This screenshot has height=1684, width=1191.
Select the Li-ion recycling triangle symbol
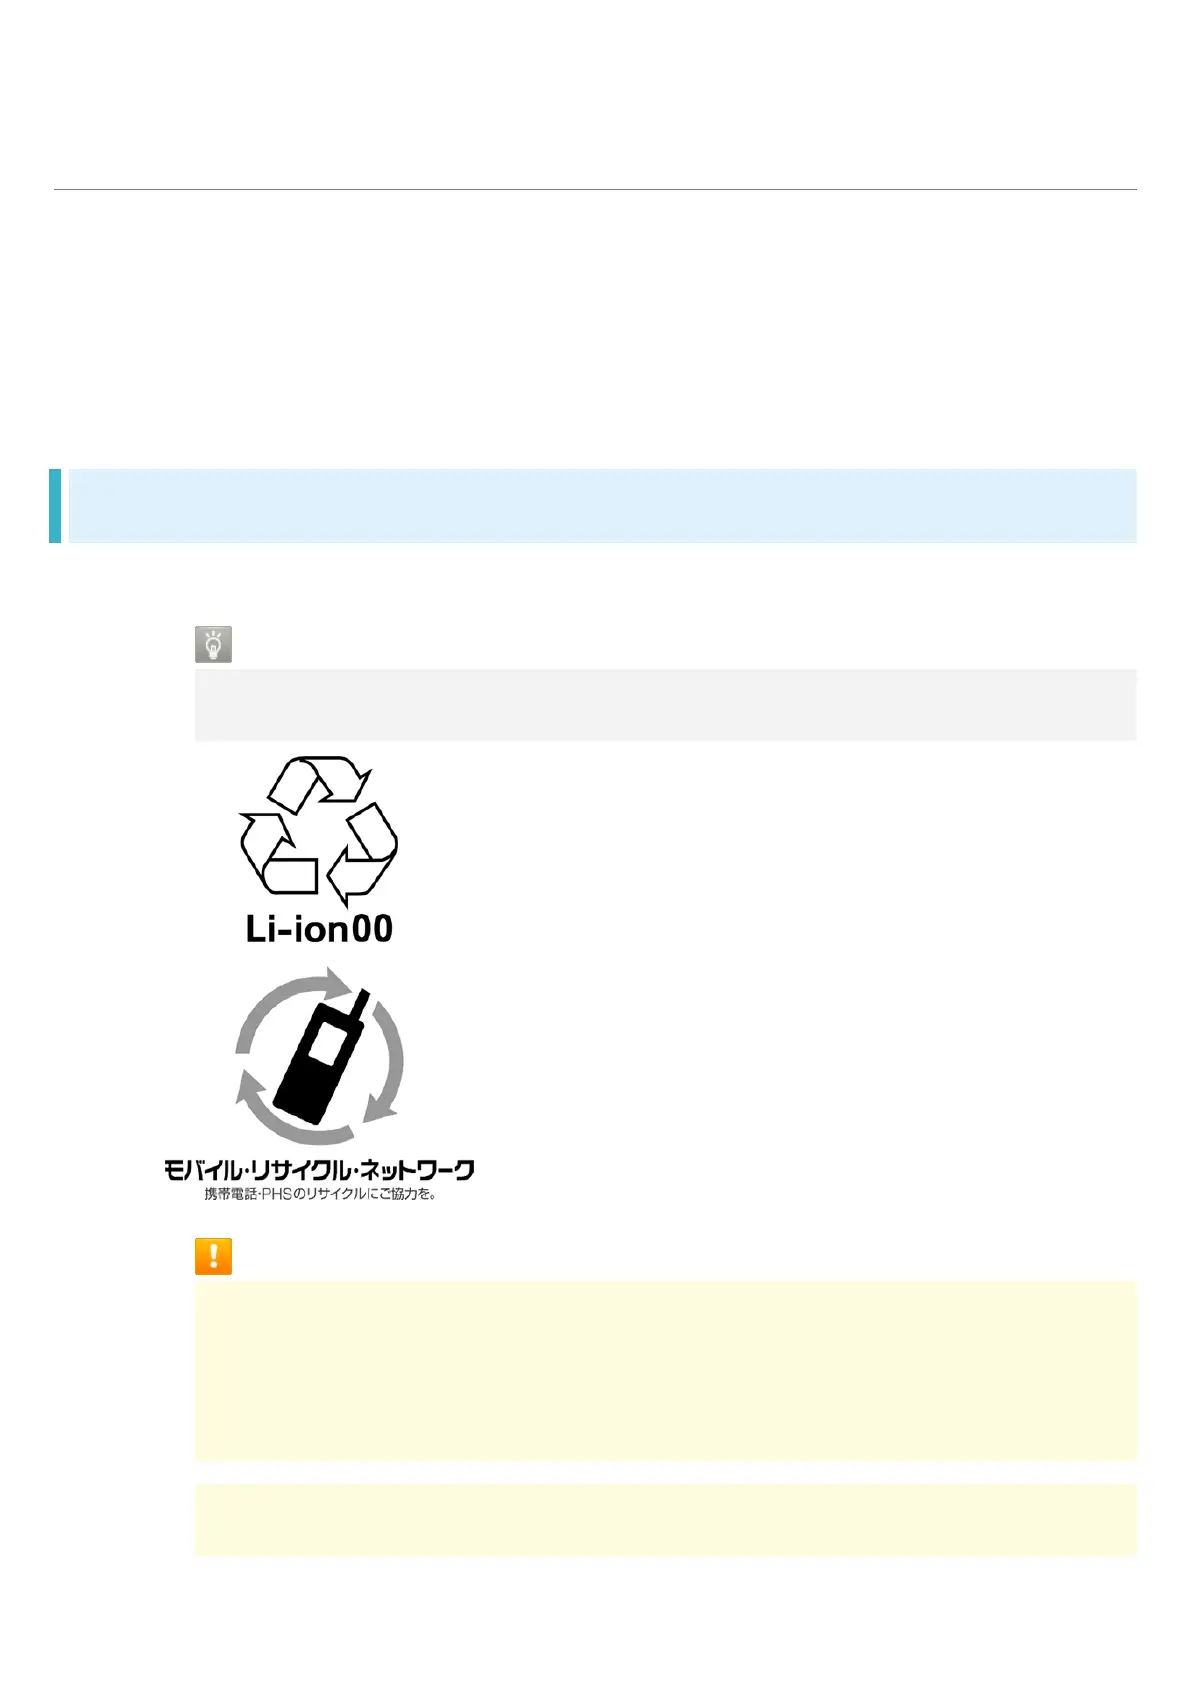(x=319, y=830)
